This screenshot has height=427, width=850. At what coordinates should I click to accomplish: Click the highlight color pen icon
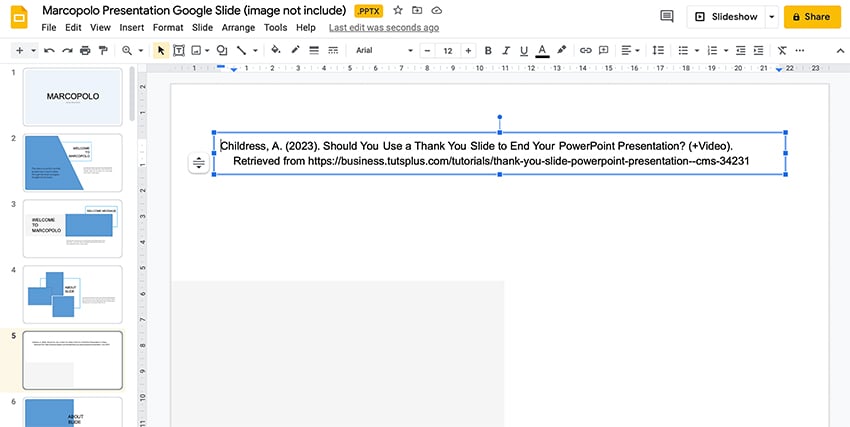pos(561,50)
